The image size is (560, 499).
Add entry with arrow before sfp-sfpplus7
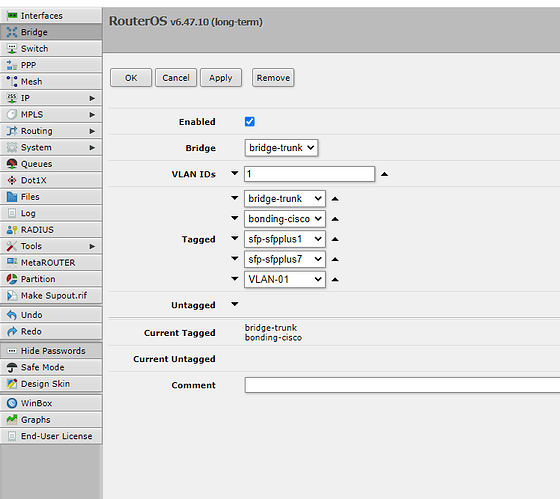235,258
